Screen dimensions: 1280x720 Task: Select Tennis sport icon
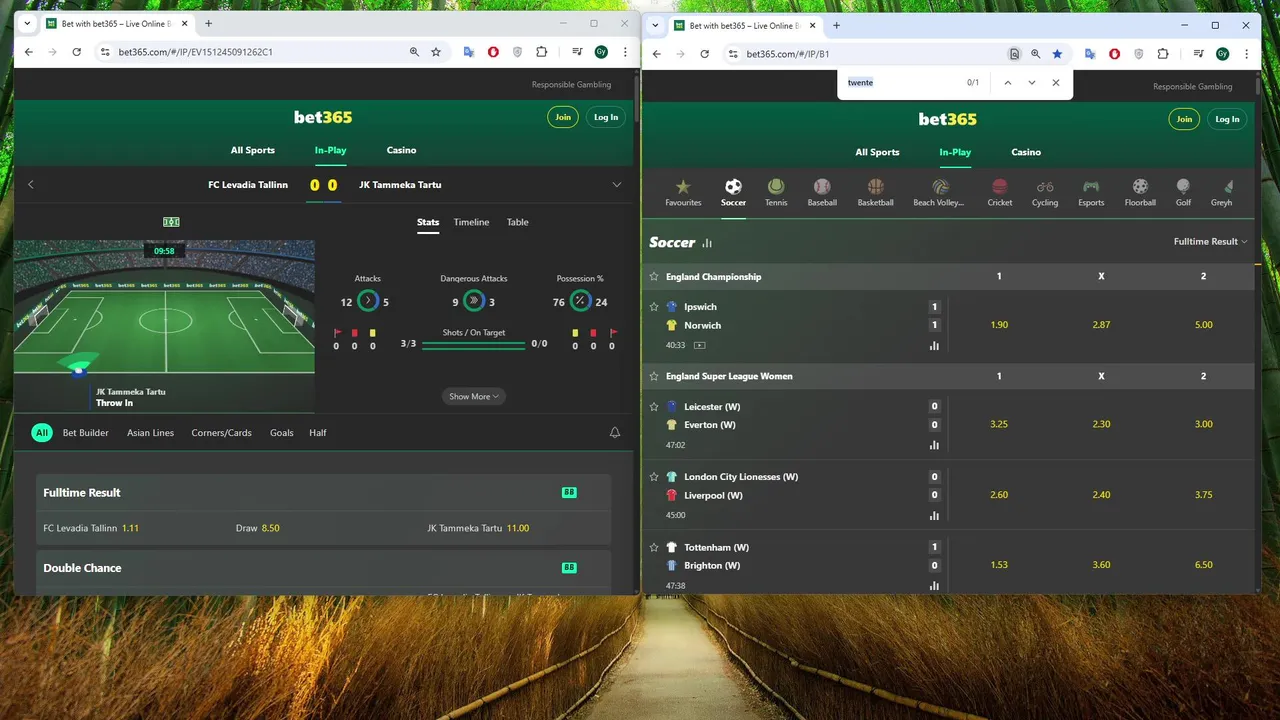776,192
